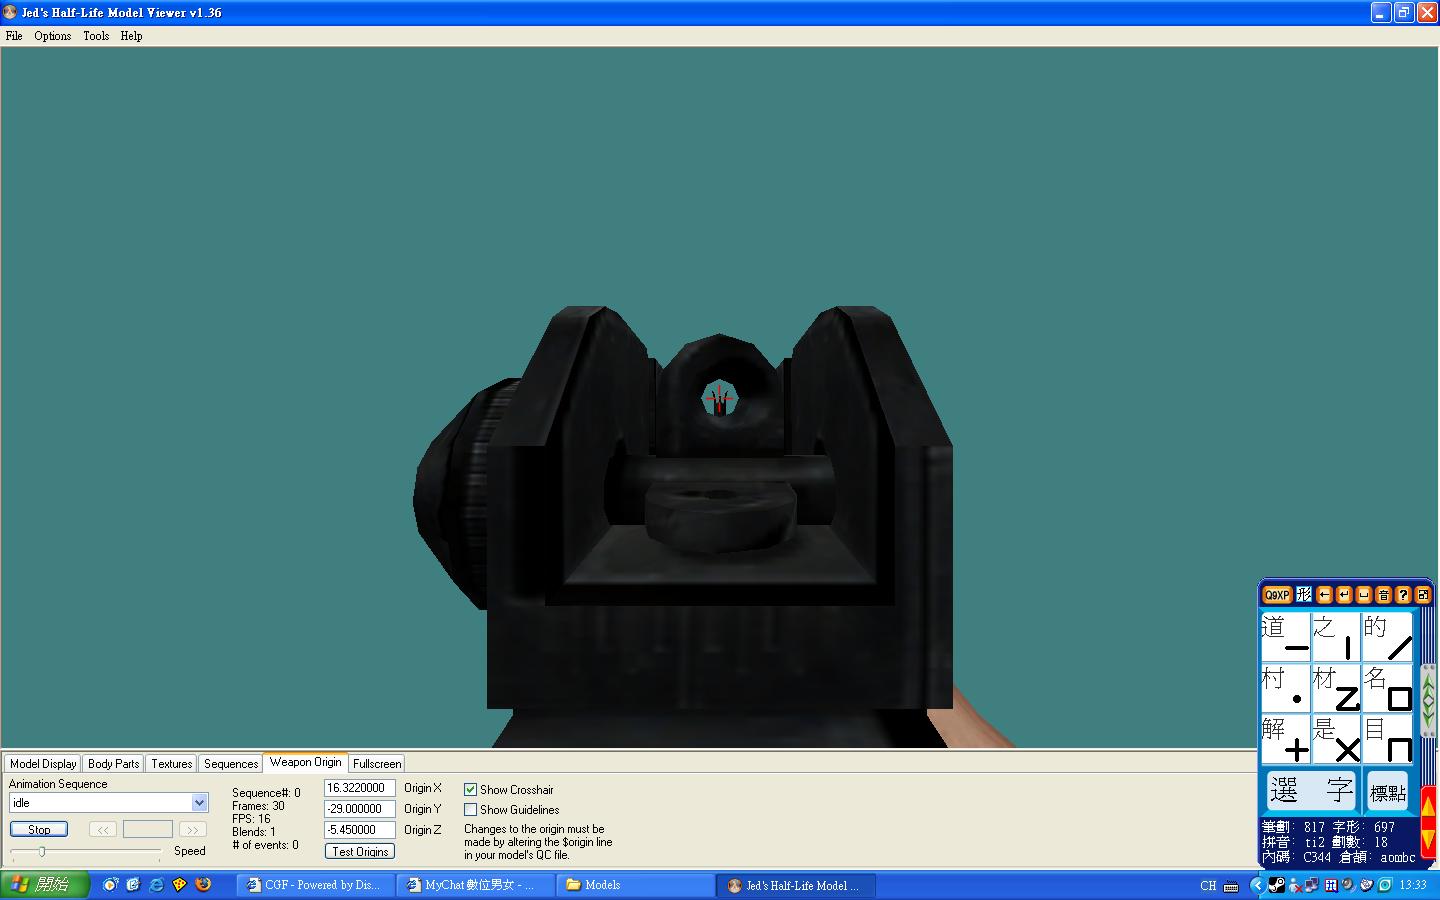Switch to the Model Display tab
1440x900 pixels.
tap(43, 764)
